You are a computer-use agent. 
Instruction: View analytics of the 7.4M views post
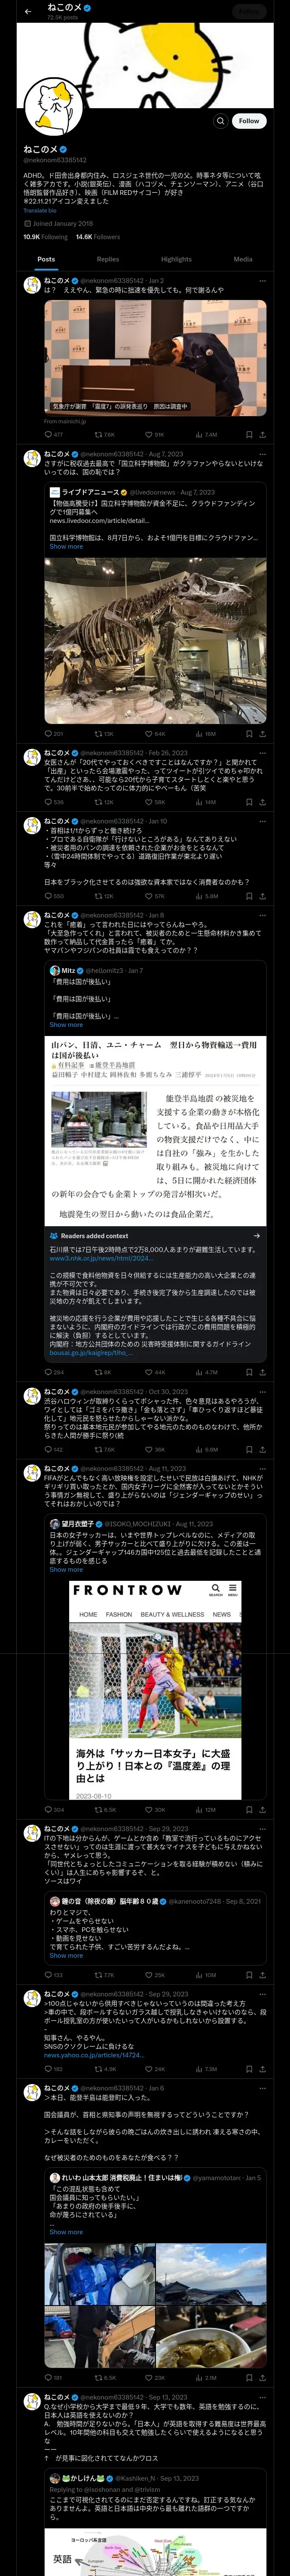click(x=206, y=435)
